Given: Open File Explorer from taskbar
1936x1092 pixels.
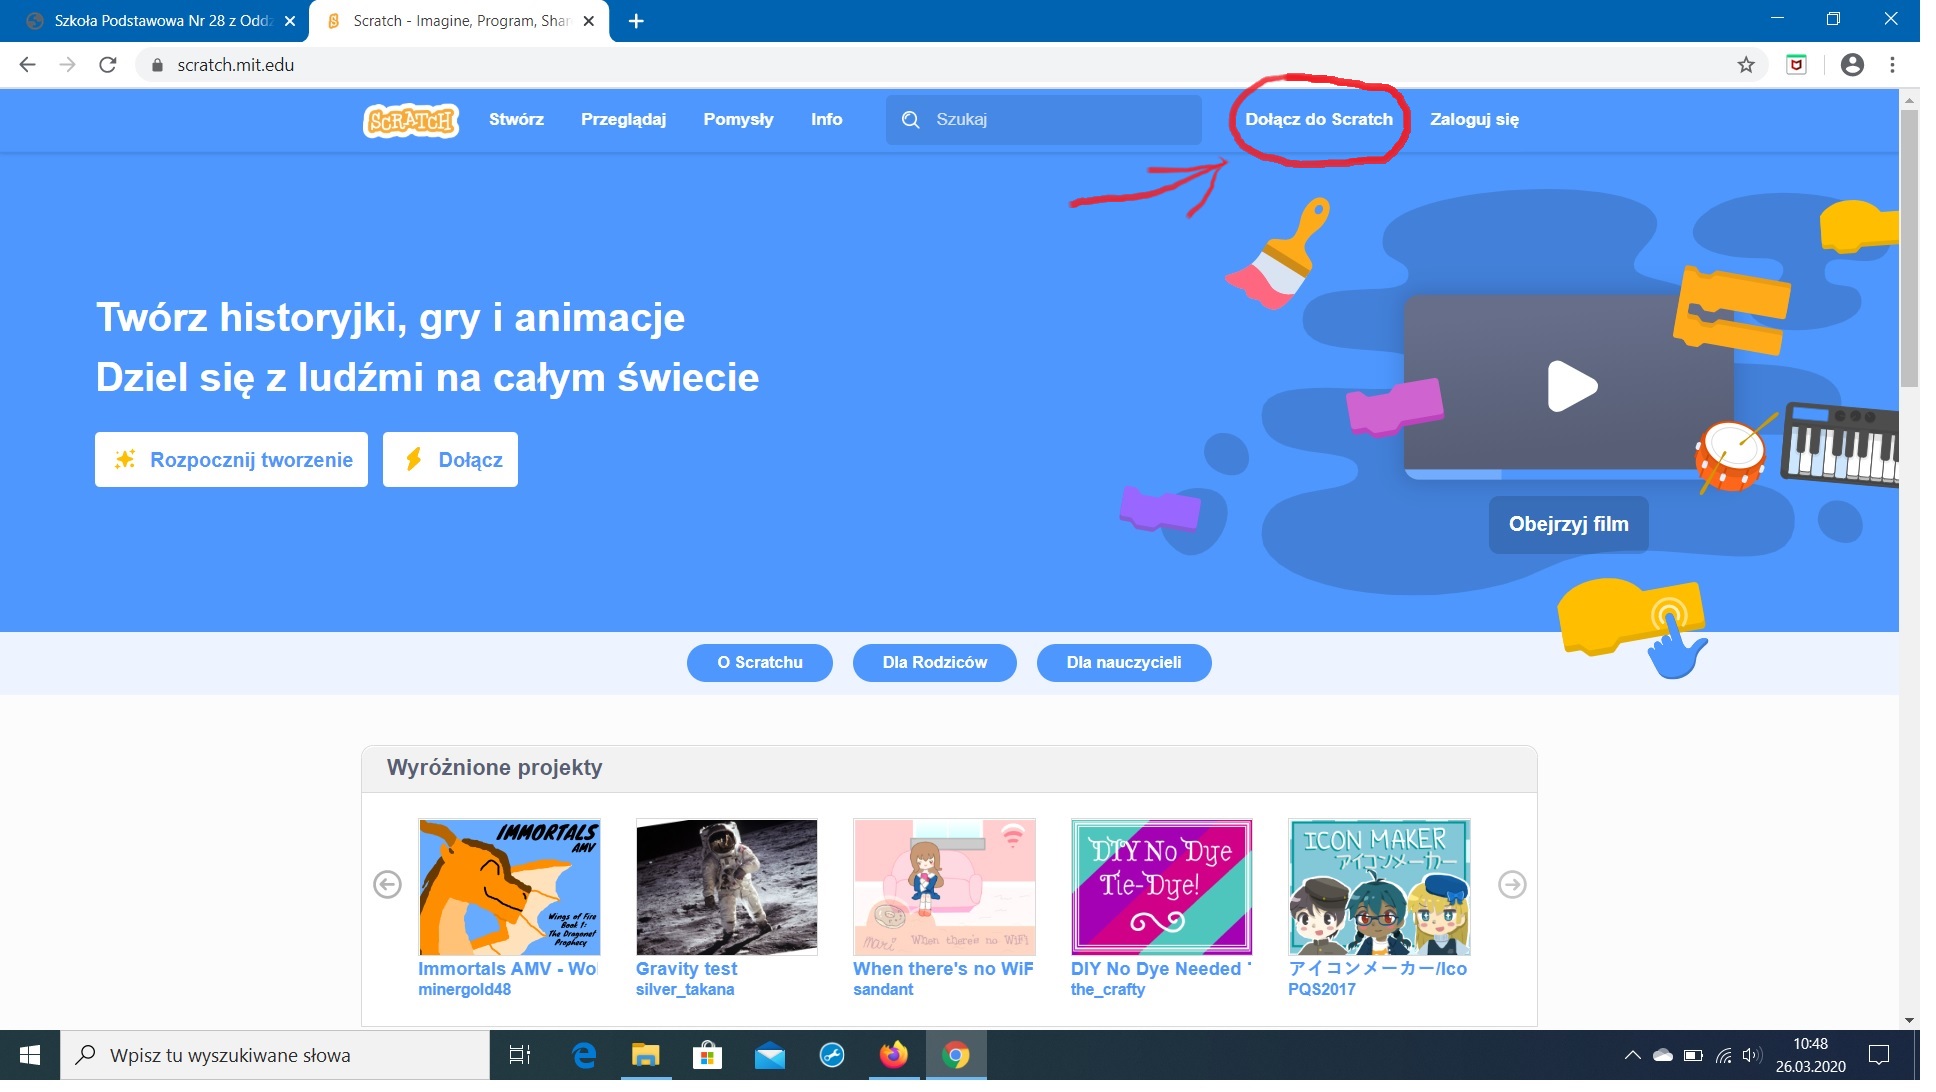Looking at the screenshot, I should pyautogui.click(x=646, y=1055).
